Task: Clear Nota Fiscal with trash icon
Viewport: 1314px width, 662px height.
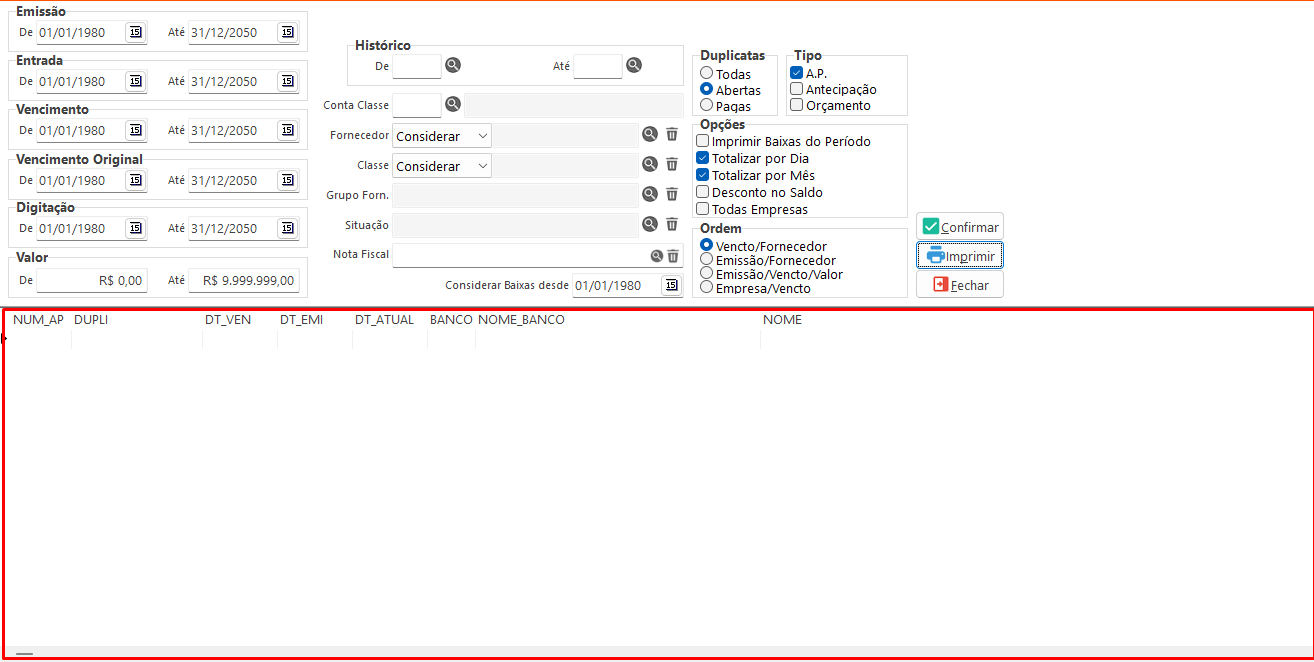Action: [673, 256]
